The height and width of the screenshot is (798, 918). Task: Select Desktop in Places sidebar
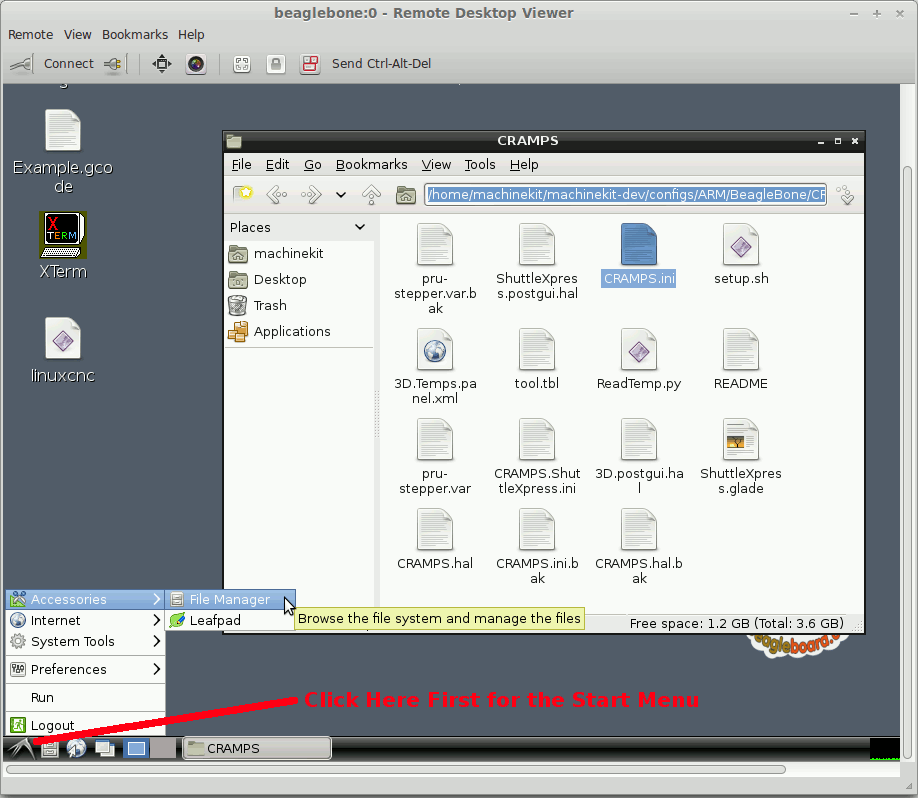tap(299, 280)
